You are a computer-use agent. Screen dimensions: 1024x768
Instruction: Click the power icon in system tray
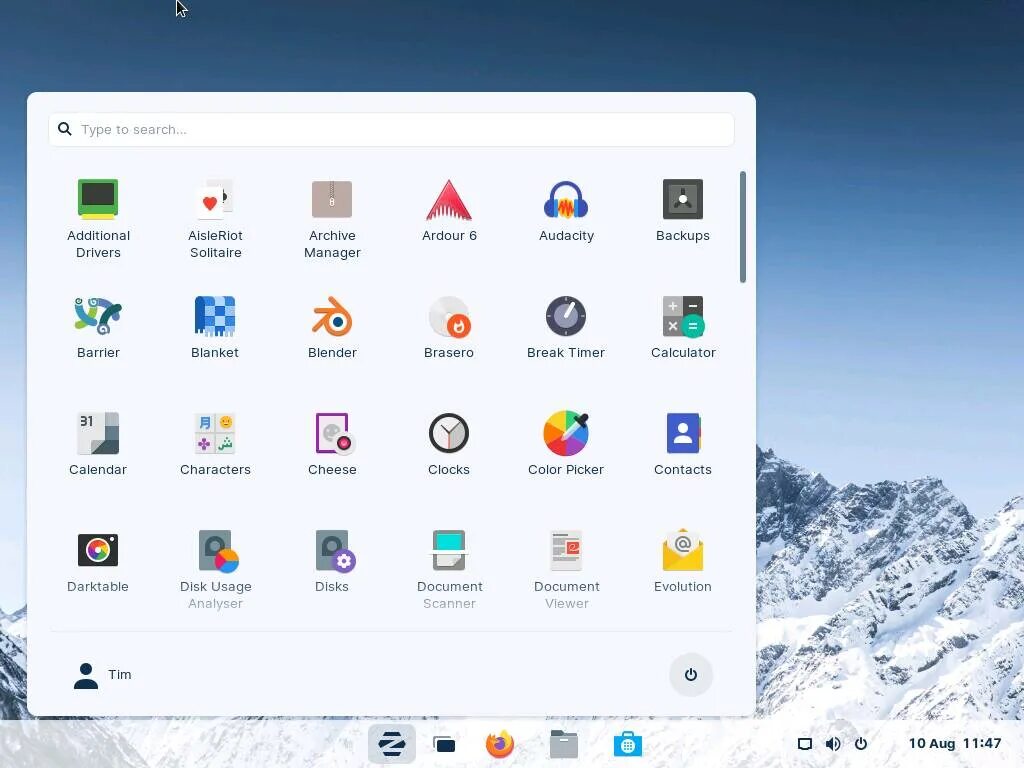tap(861, 744)
